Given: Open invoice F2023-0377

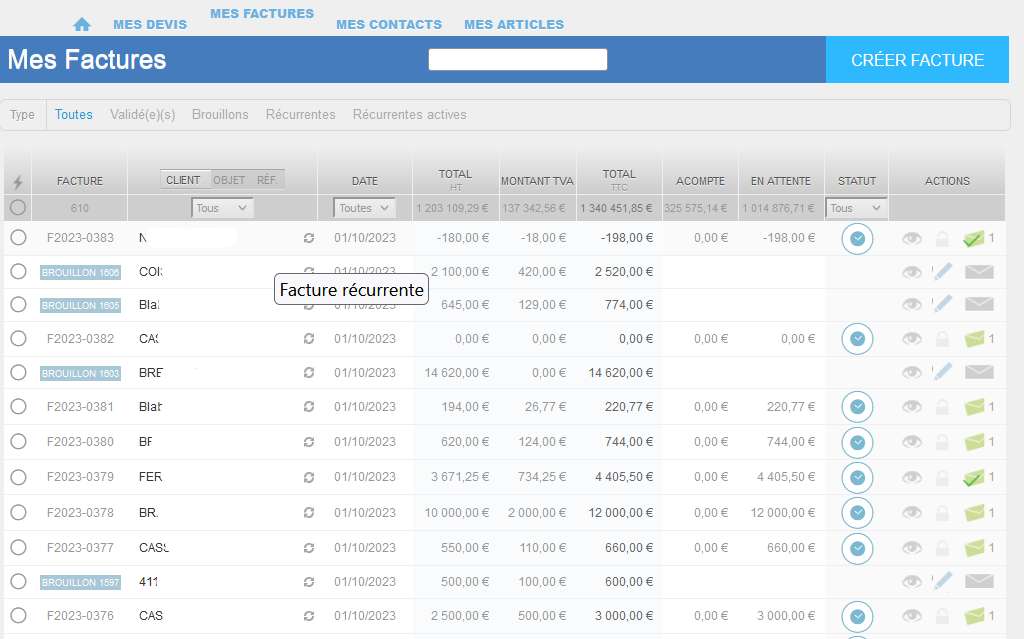Looking at the screenshot, I should 80,548.
